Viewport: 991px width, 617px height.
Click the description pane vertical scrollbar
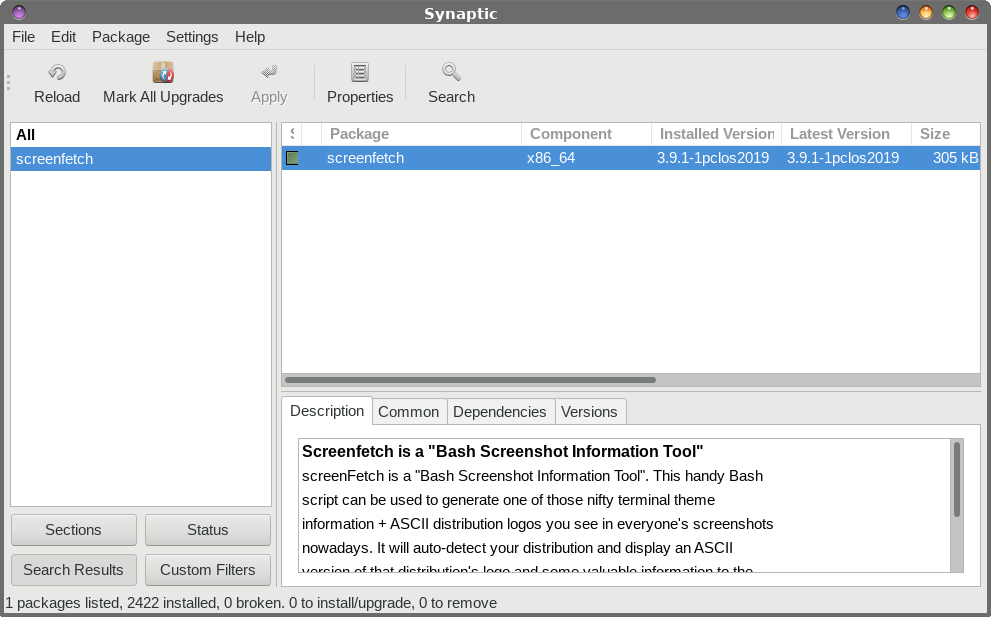[957, 479]
